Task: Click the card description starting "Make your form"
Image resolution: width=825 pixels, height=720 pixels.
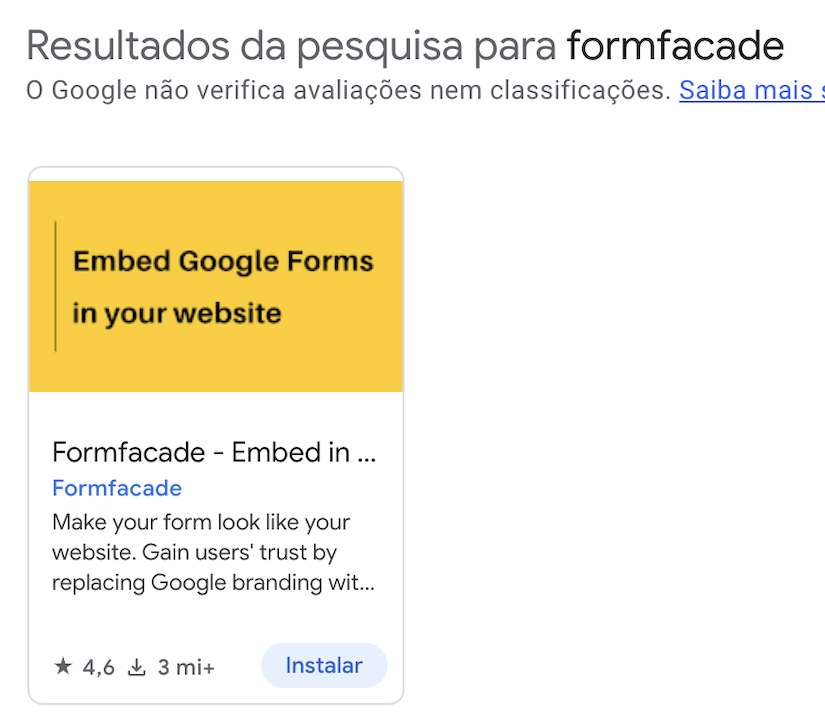Action: point(201,522)
